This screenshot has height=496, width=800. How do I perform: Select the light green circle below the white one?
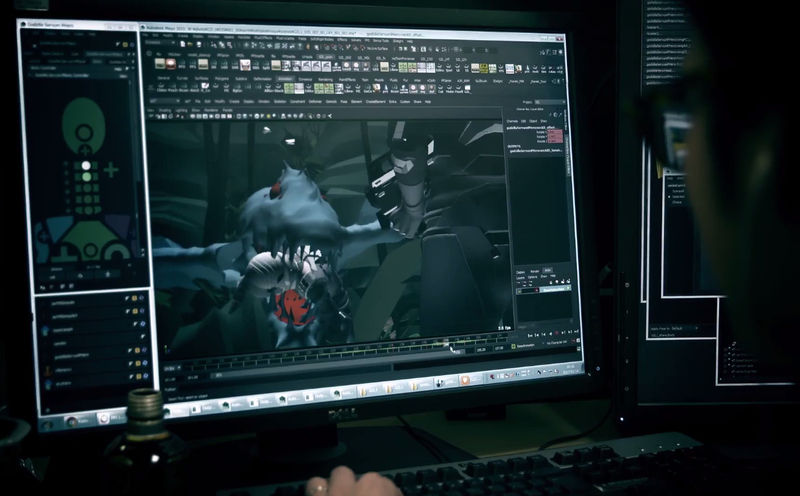tap(87, 177)
